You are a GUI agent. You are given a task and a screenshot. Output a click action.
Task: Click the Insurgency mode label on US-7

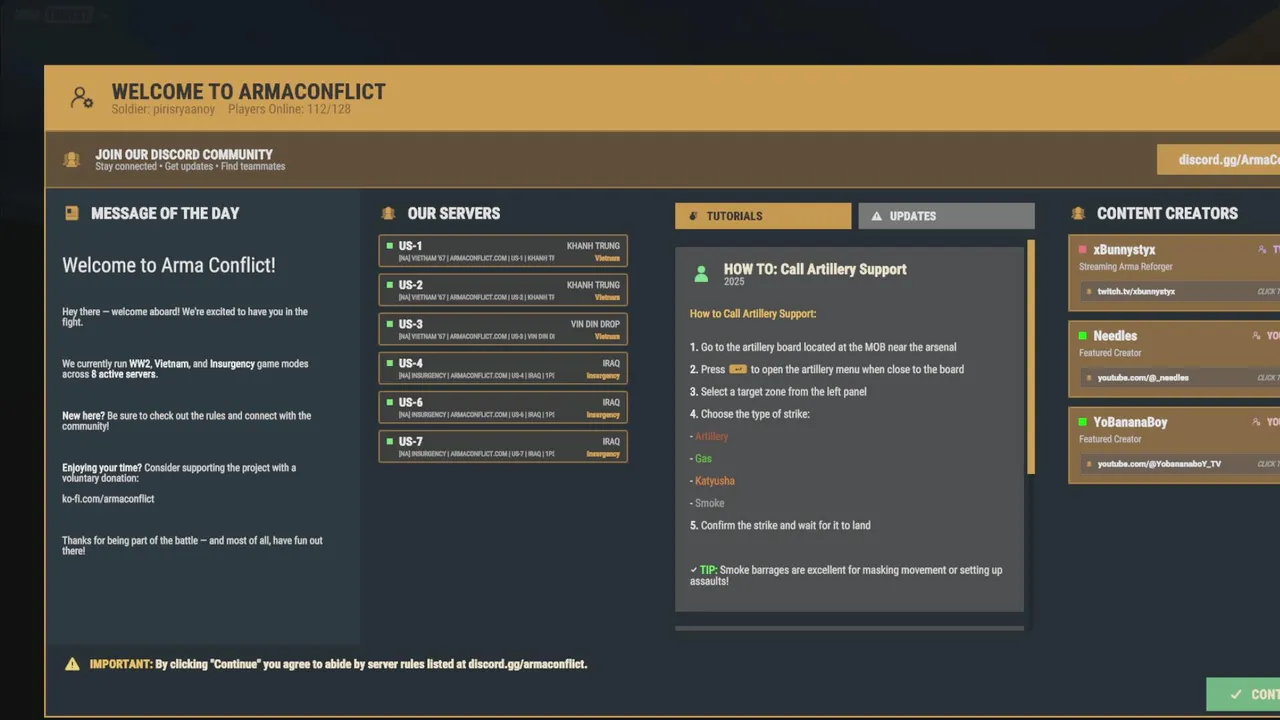pos(603,454)
